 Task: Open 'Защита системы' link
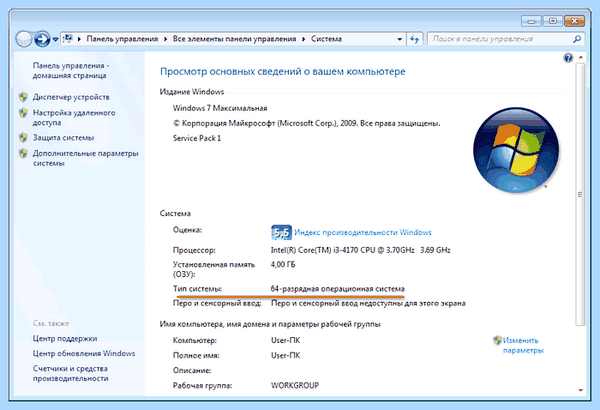click(64, 137)
